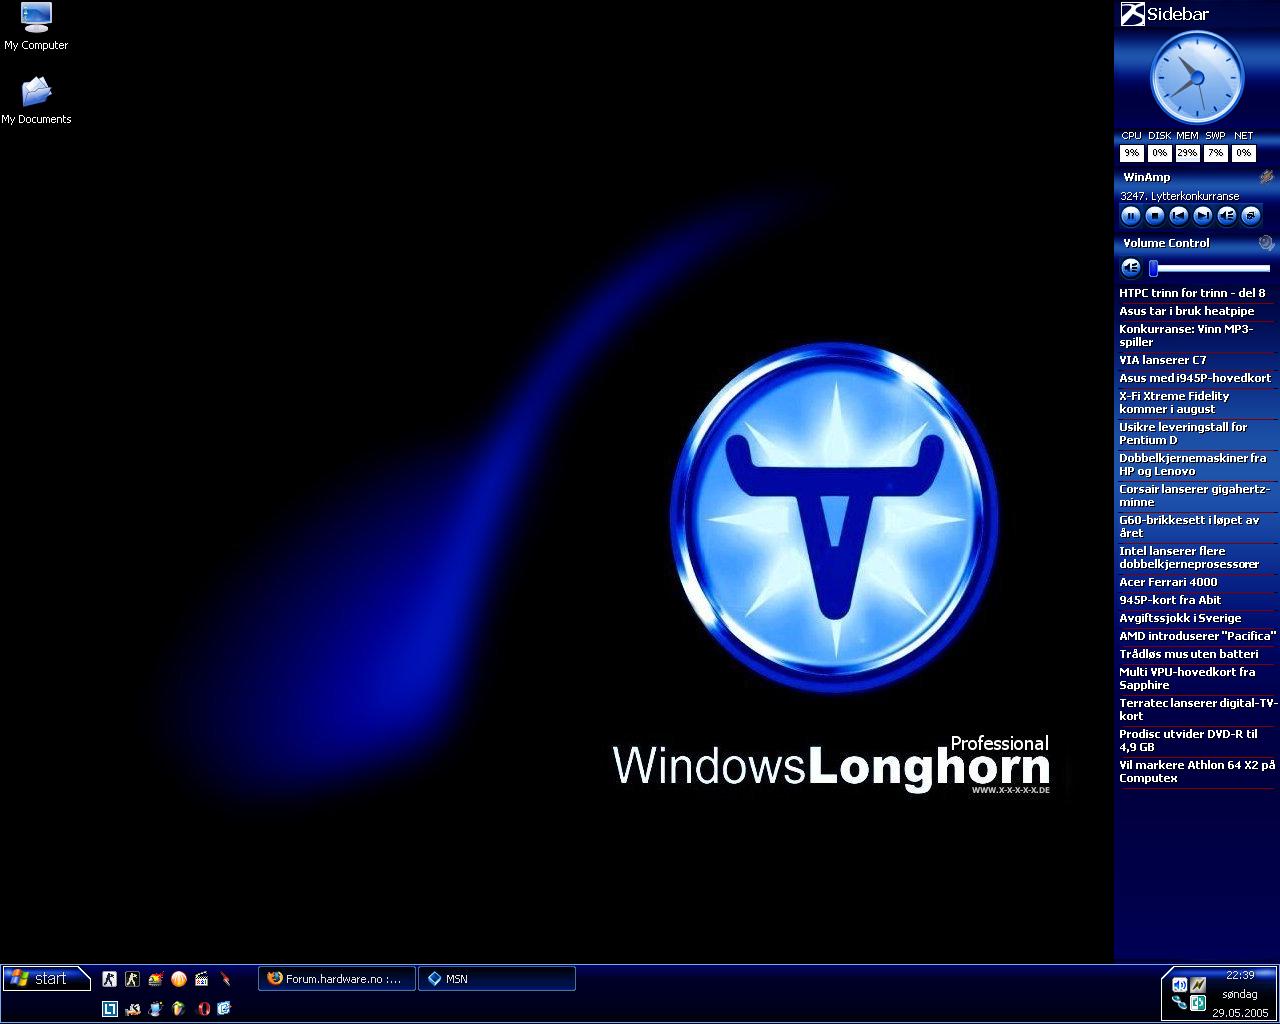
Task: Pause the WinAmp track in the sidebar
Action: (x=1131, y=215)
